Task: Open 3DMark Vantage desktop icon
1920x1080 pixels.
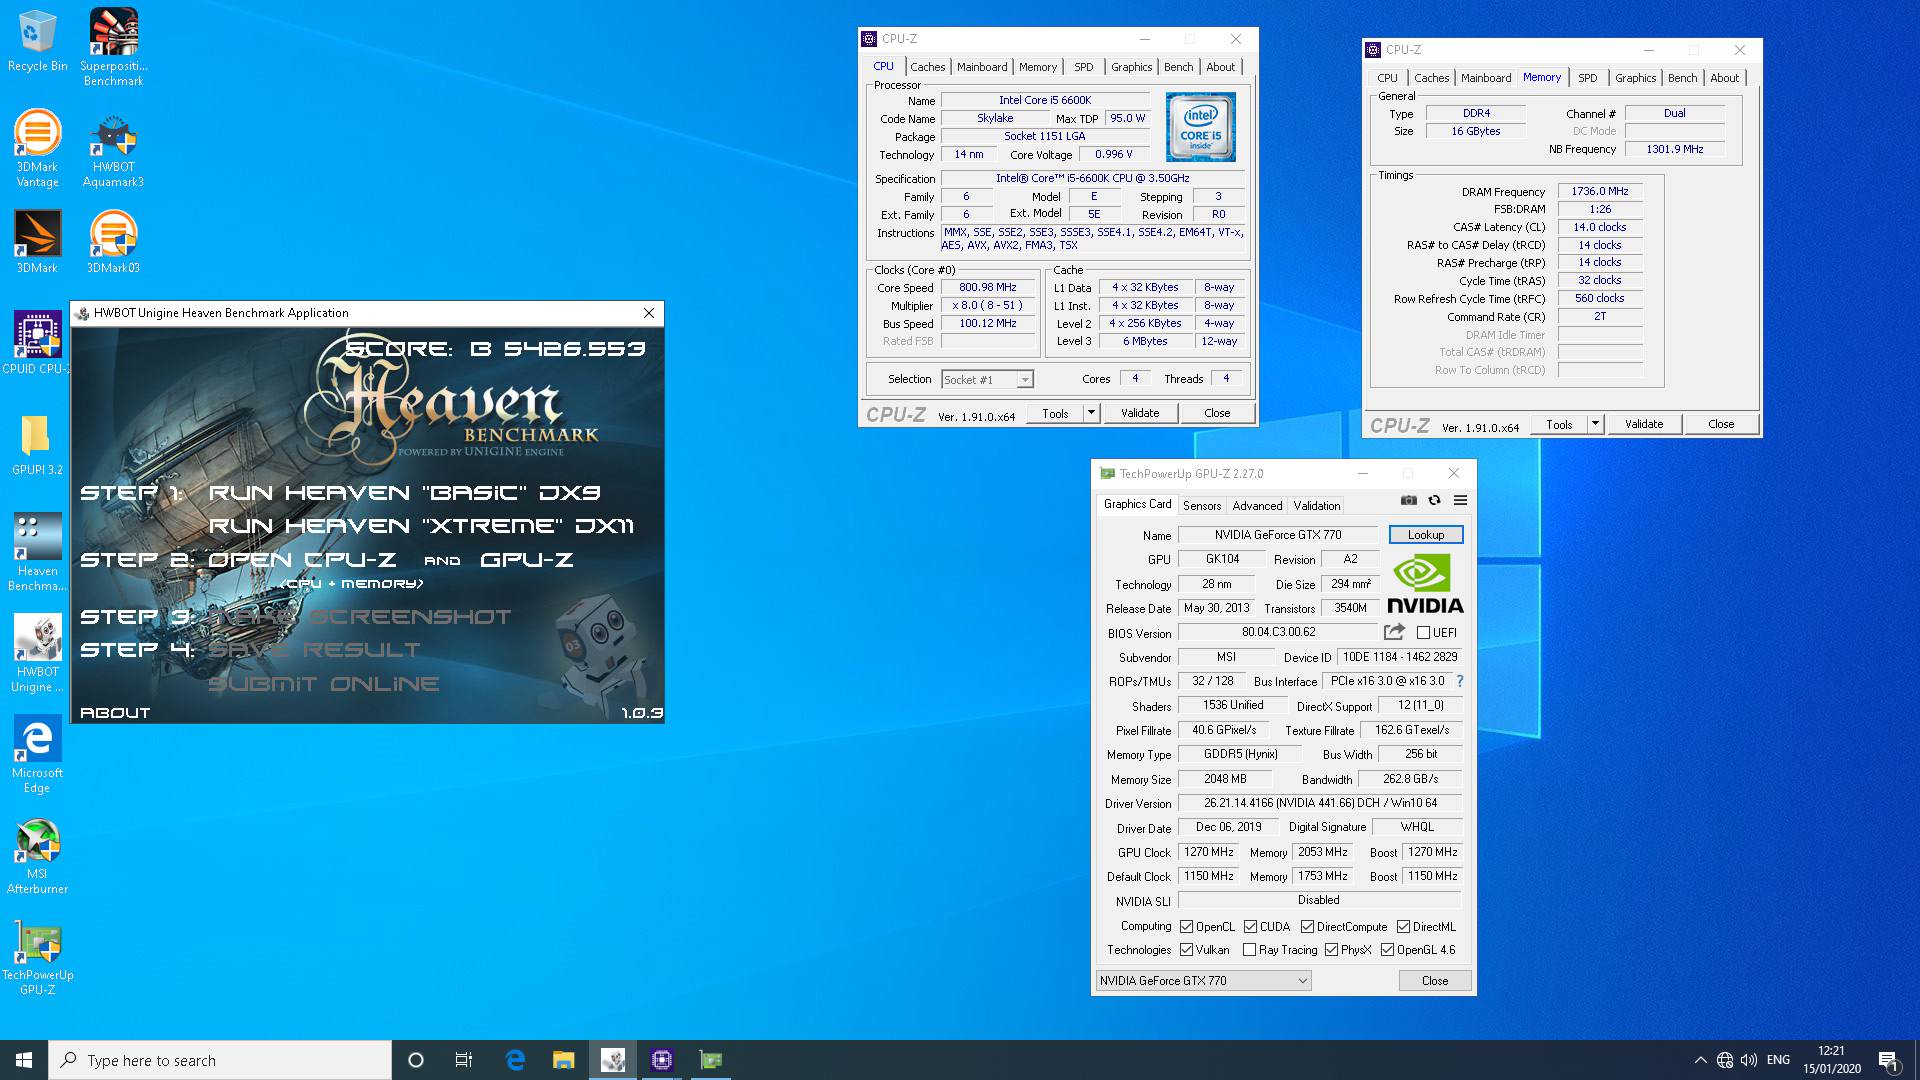Action: click(x=37, y=148)
